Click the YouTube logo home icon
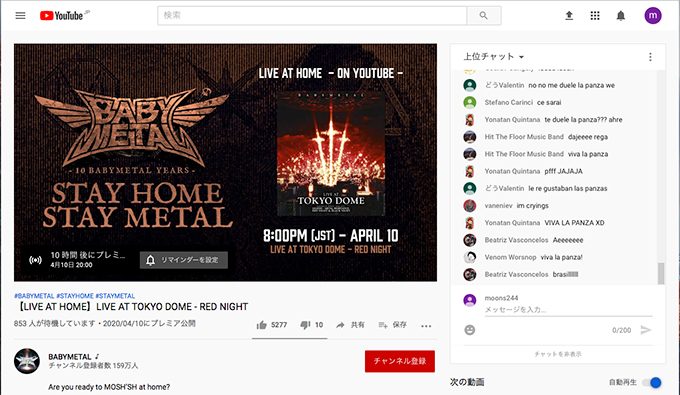 tap(61, 16)
